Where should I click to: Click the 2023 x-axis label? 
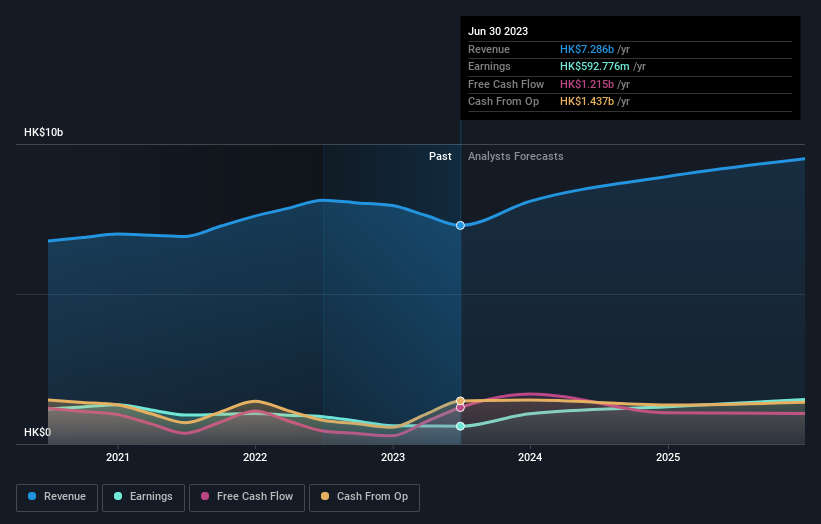click(x=393, y=458)
